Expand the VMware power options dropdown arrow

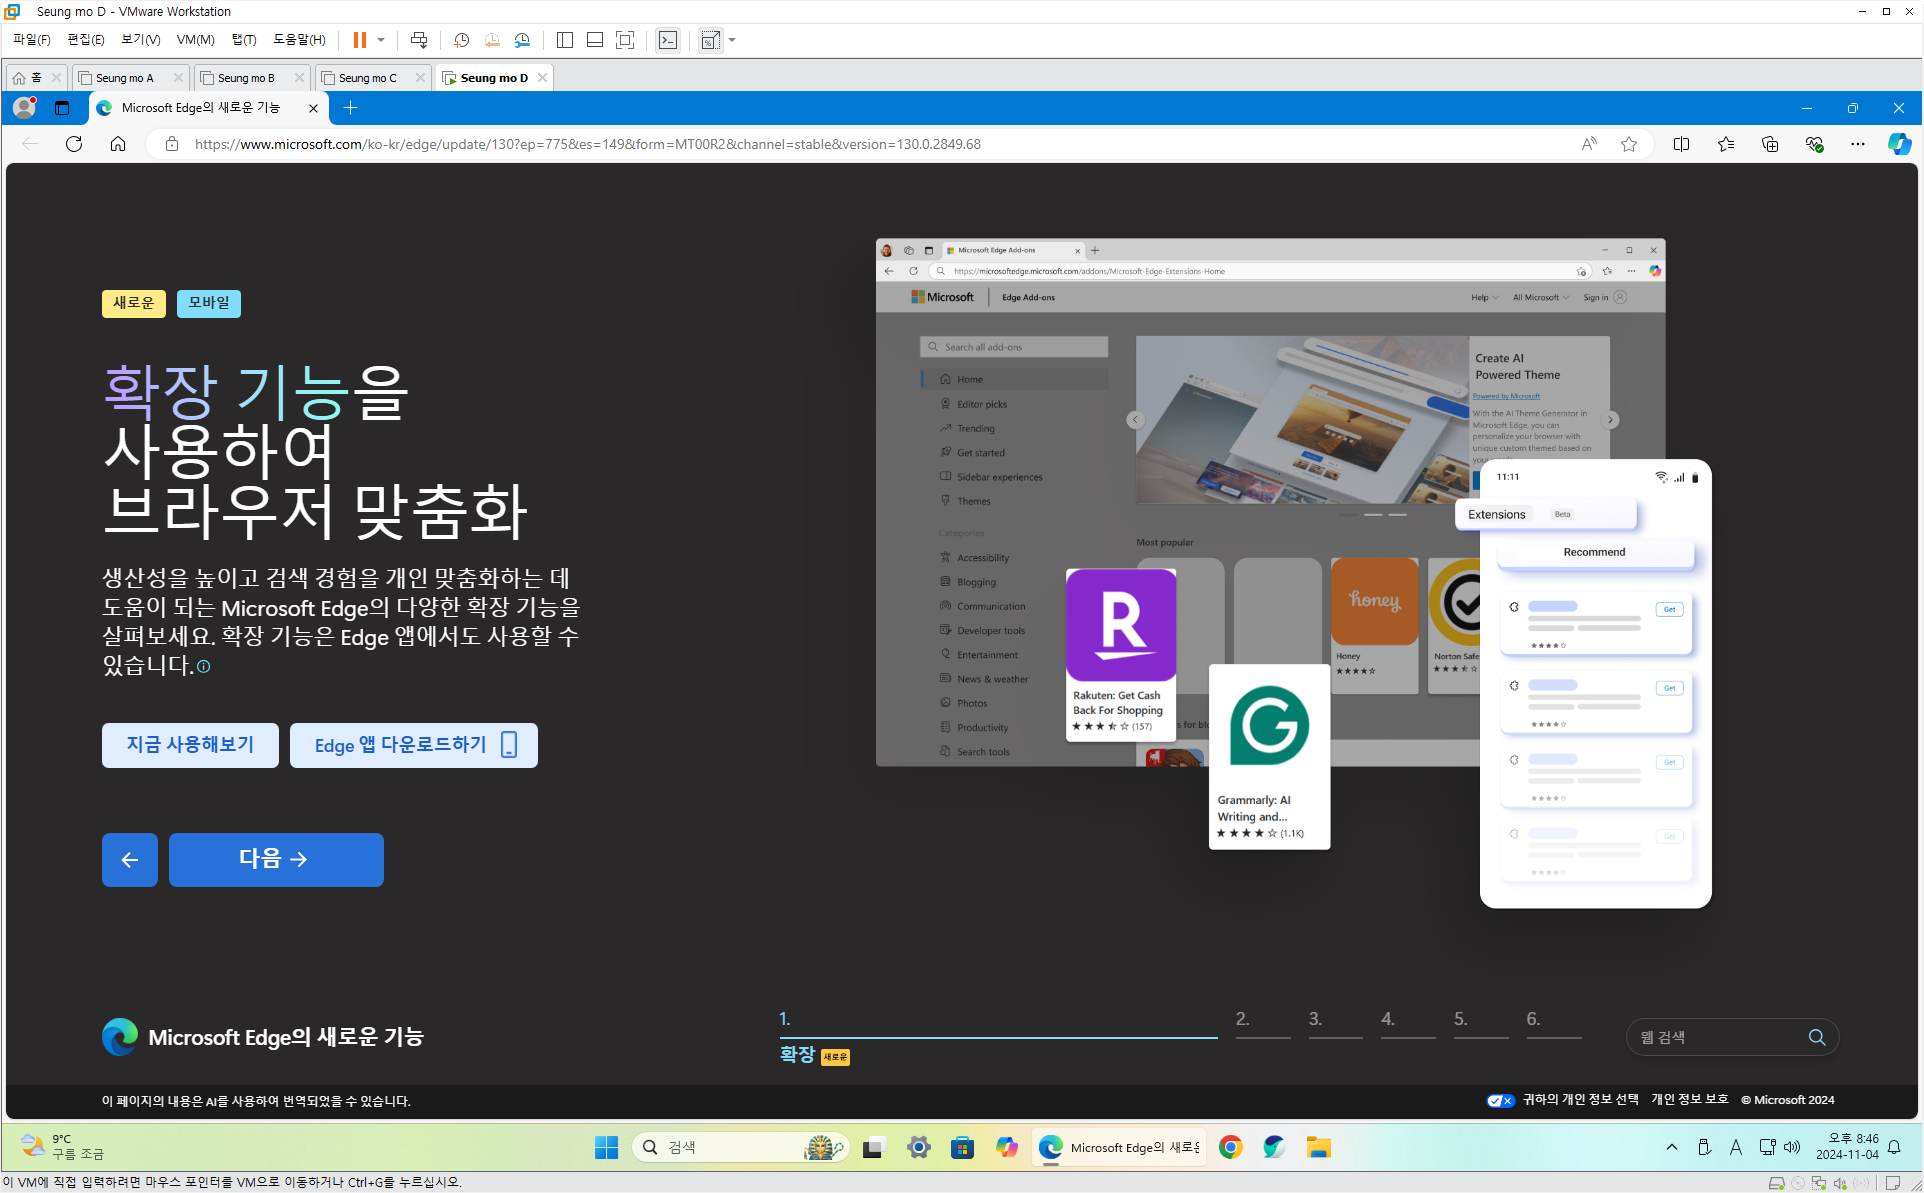click(381, 40)
